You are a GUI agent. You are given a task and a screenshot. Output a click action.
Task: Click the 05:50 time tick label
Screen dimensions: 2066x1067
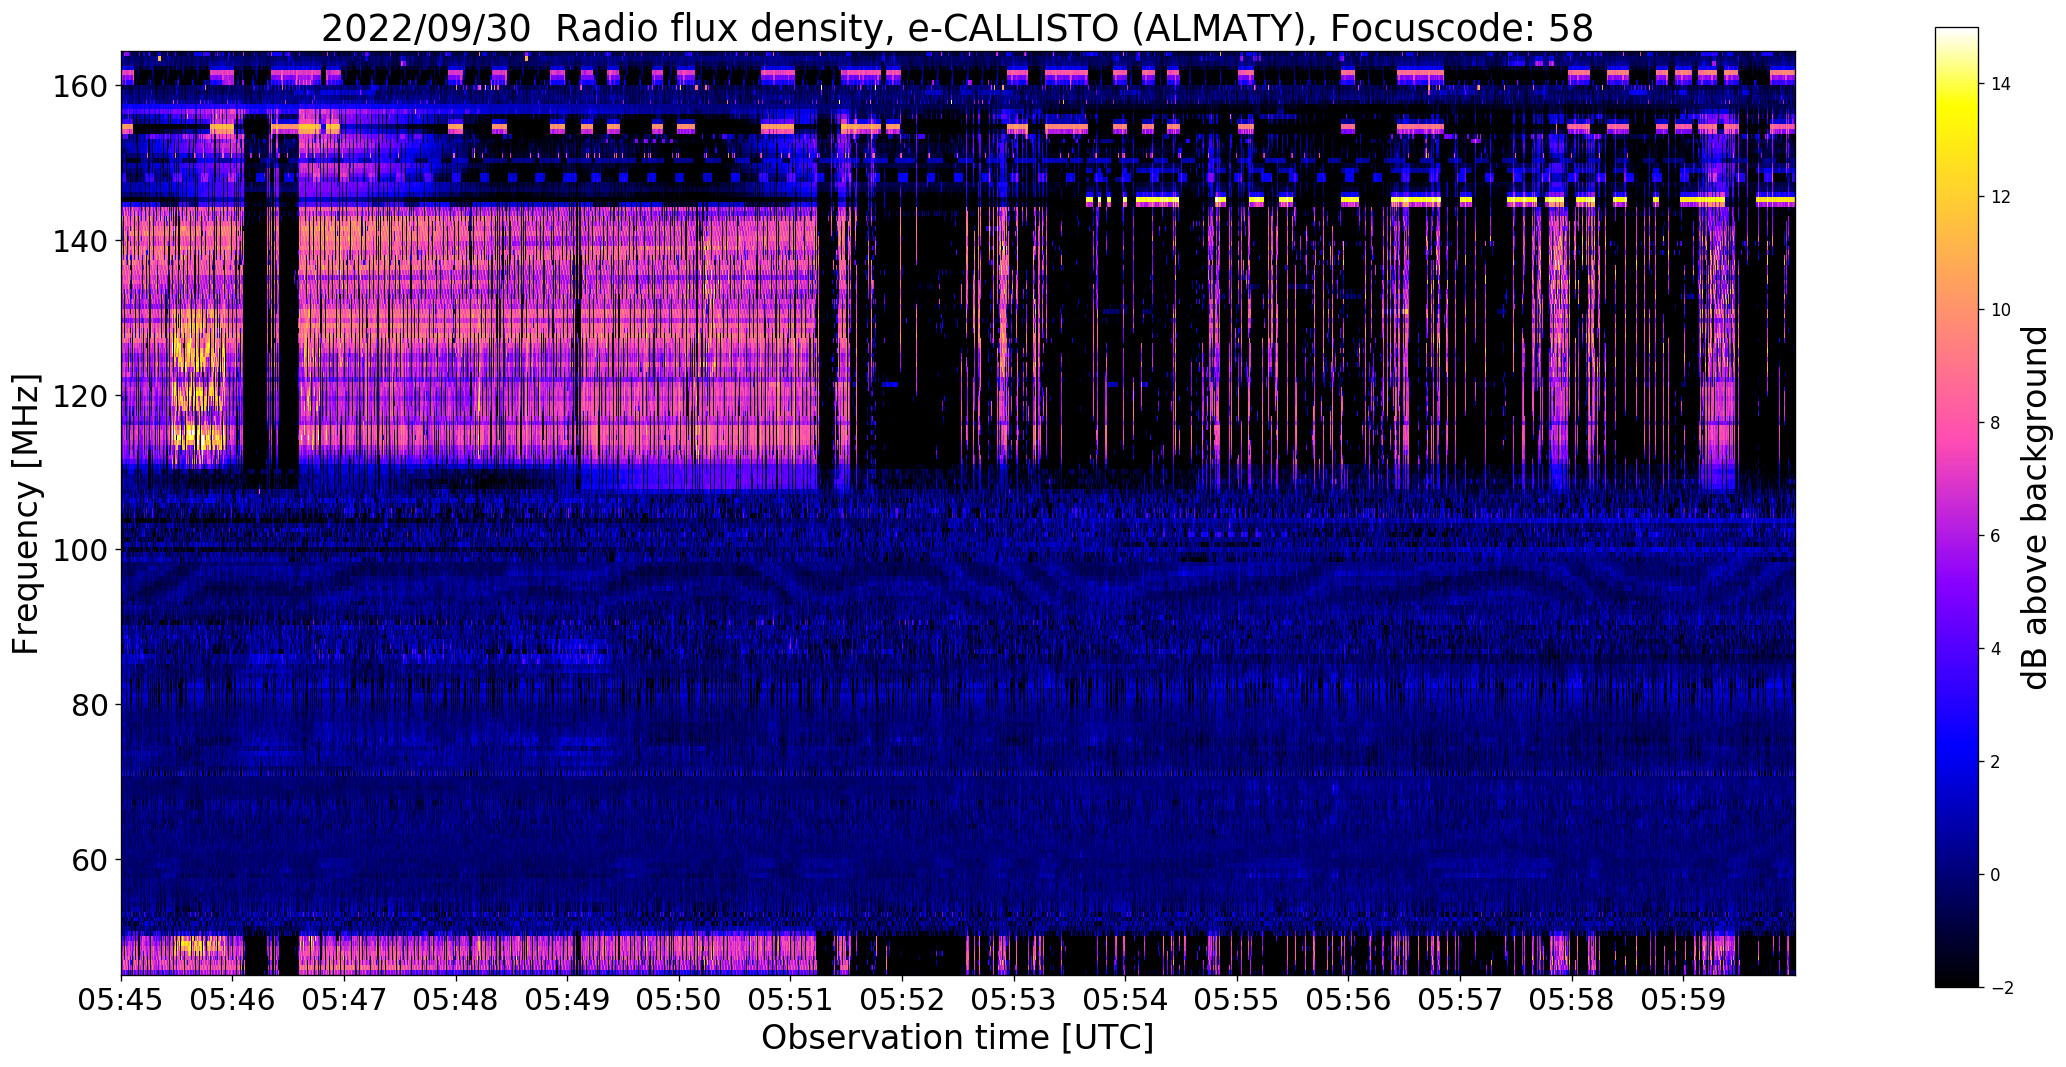pos(679,1000)
